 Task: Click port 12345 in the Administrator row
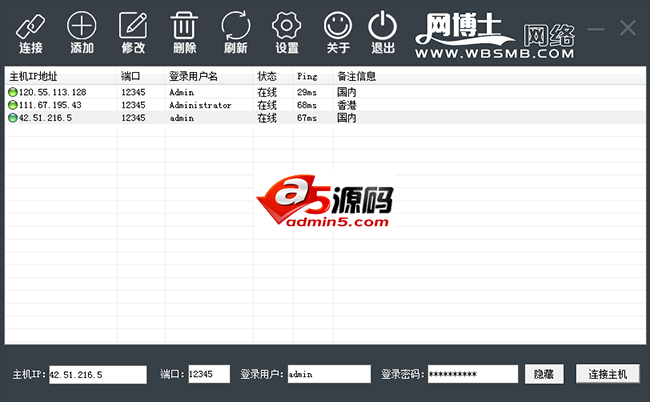pyautogui.click(x=133, y=105)
